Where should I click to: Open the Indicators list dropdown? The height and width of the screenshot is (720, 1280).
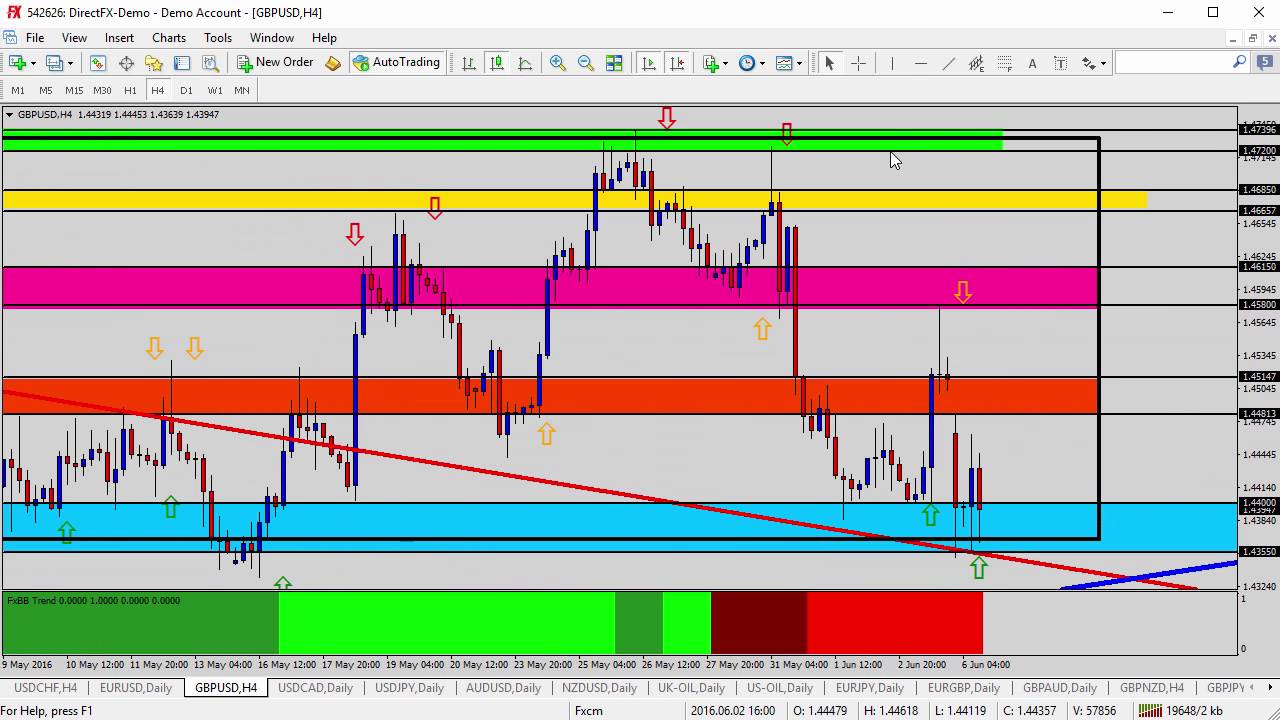(716, 63)
